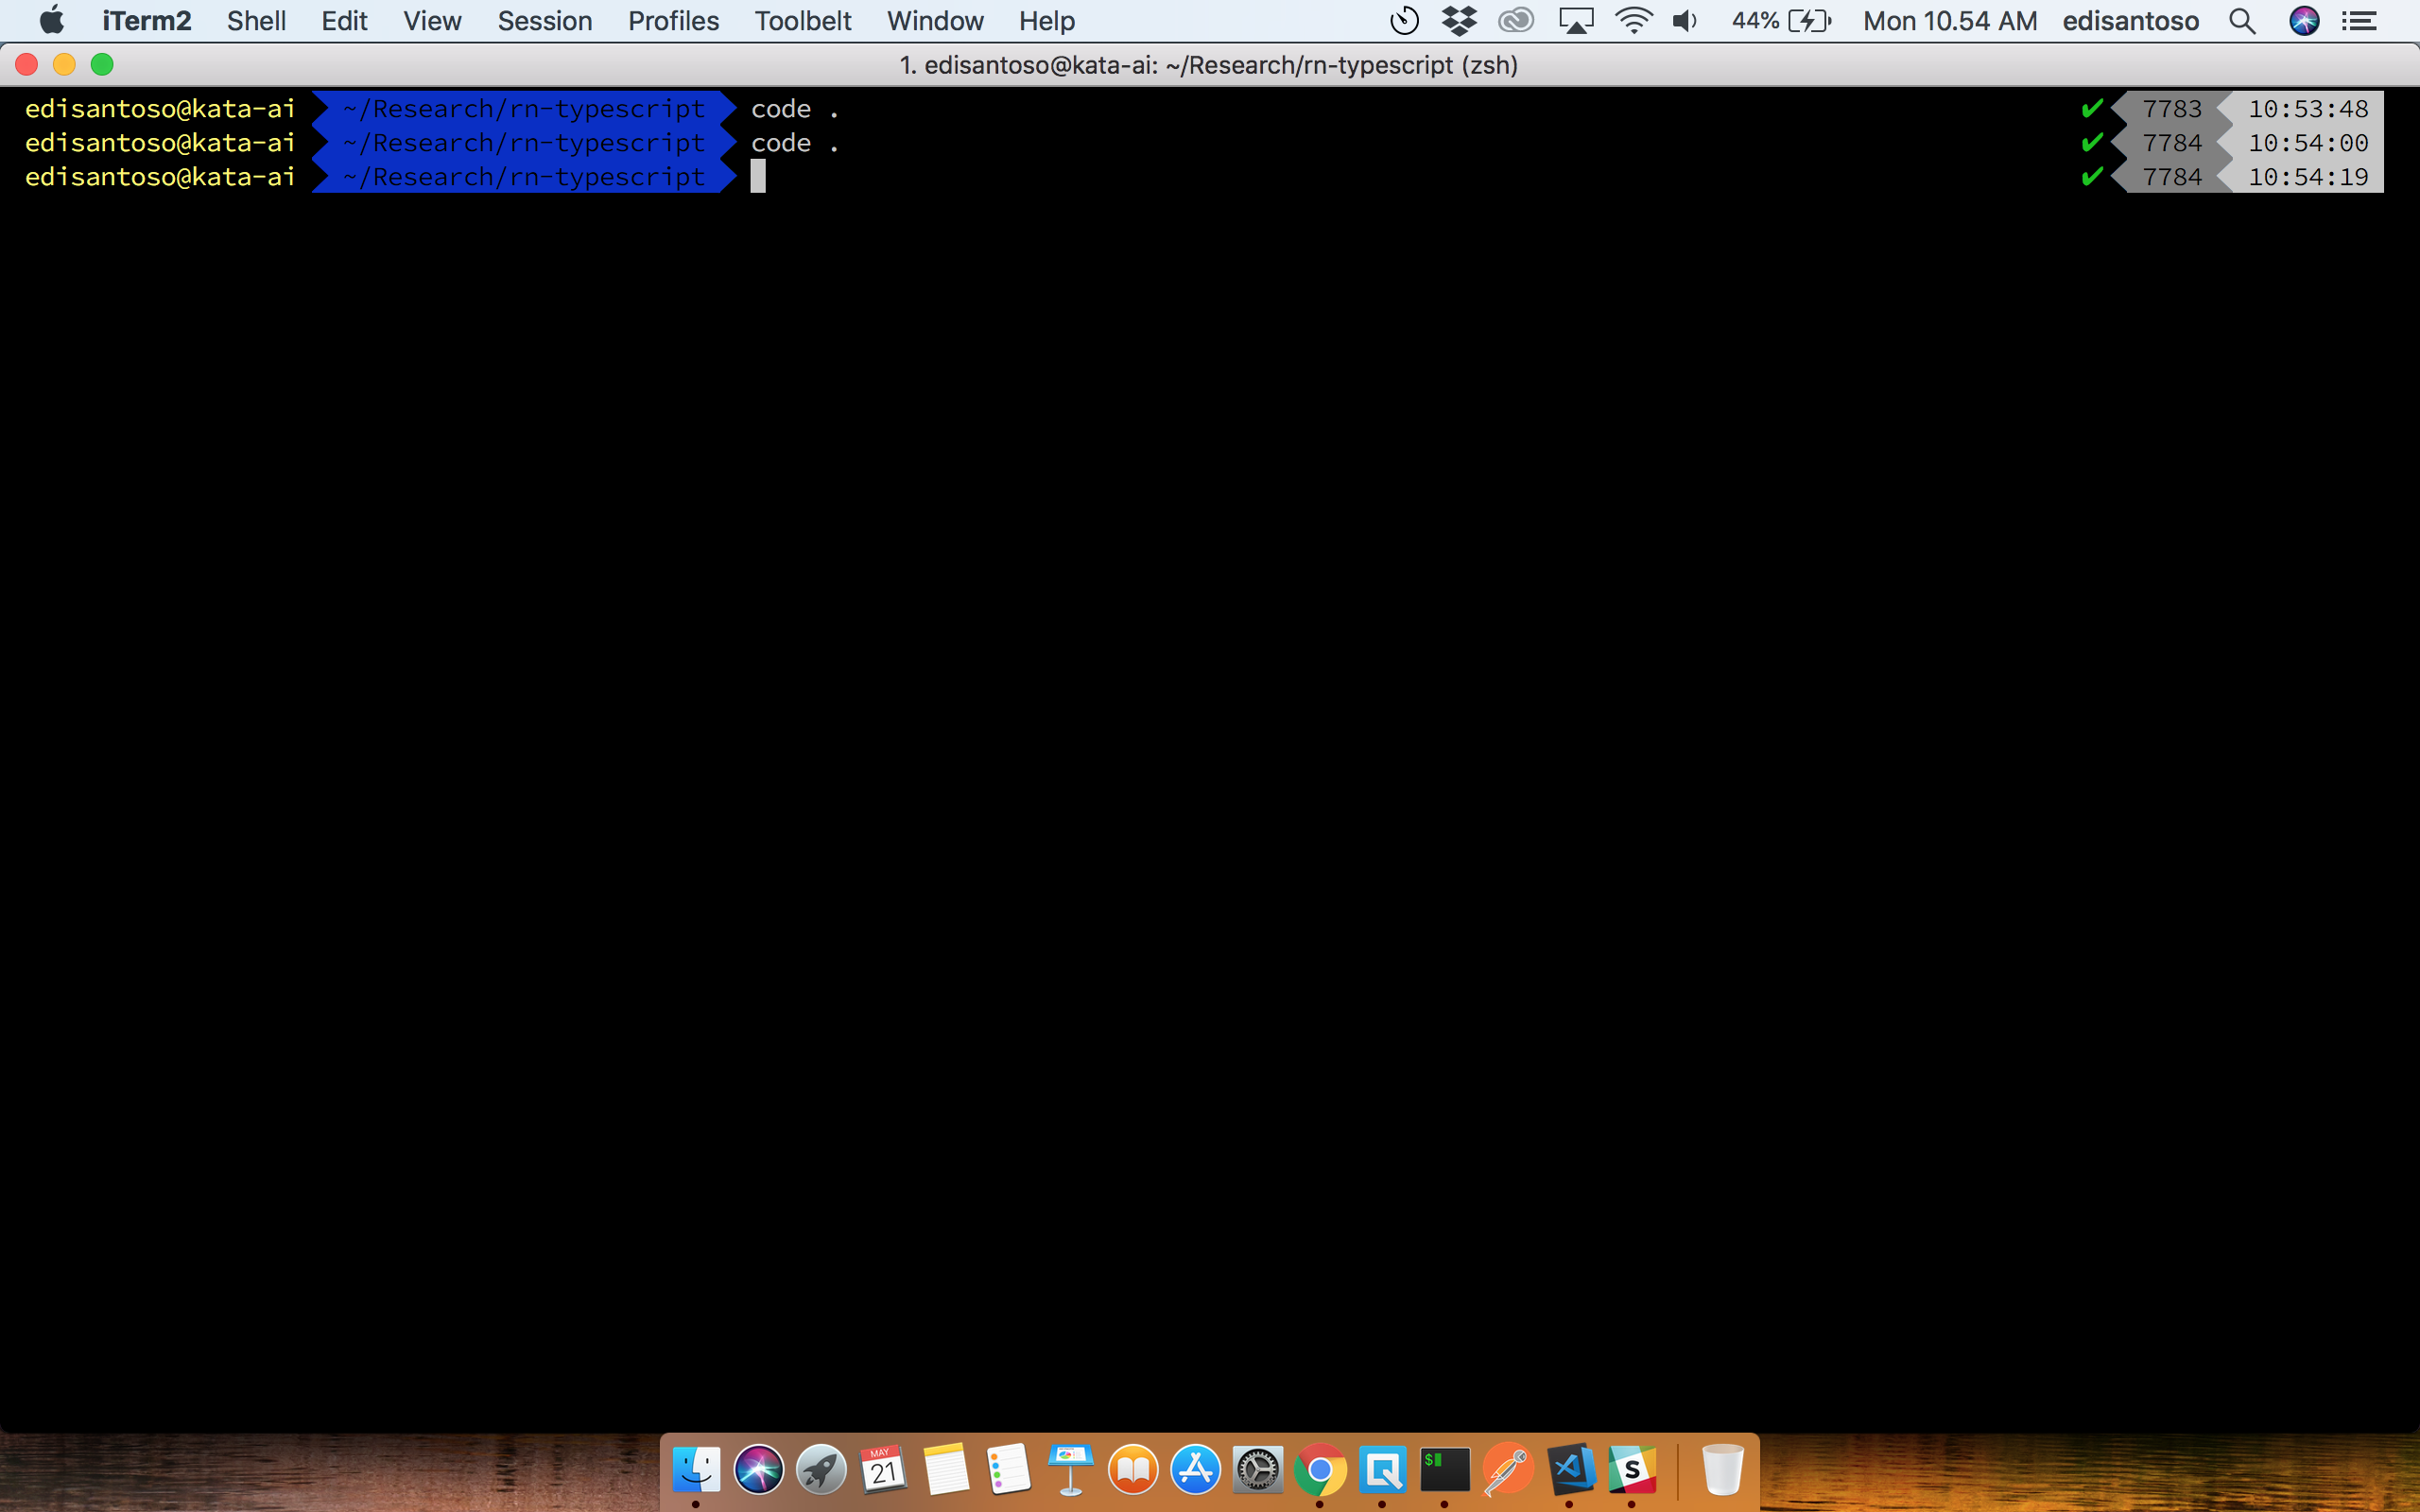Viewport: 2420px width, 1512px height.
Task: Open the battery percentage dropdown
Action: point(1782,20)
